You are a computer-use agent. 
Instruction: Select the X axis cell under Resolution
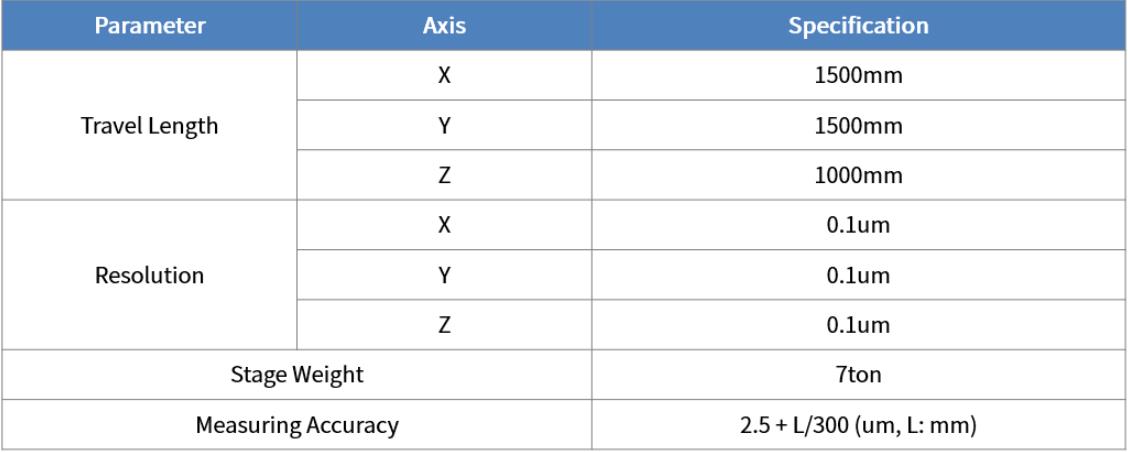coord(444,225)
